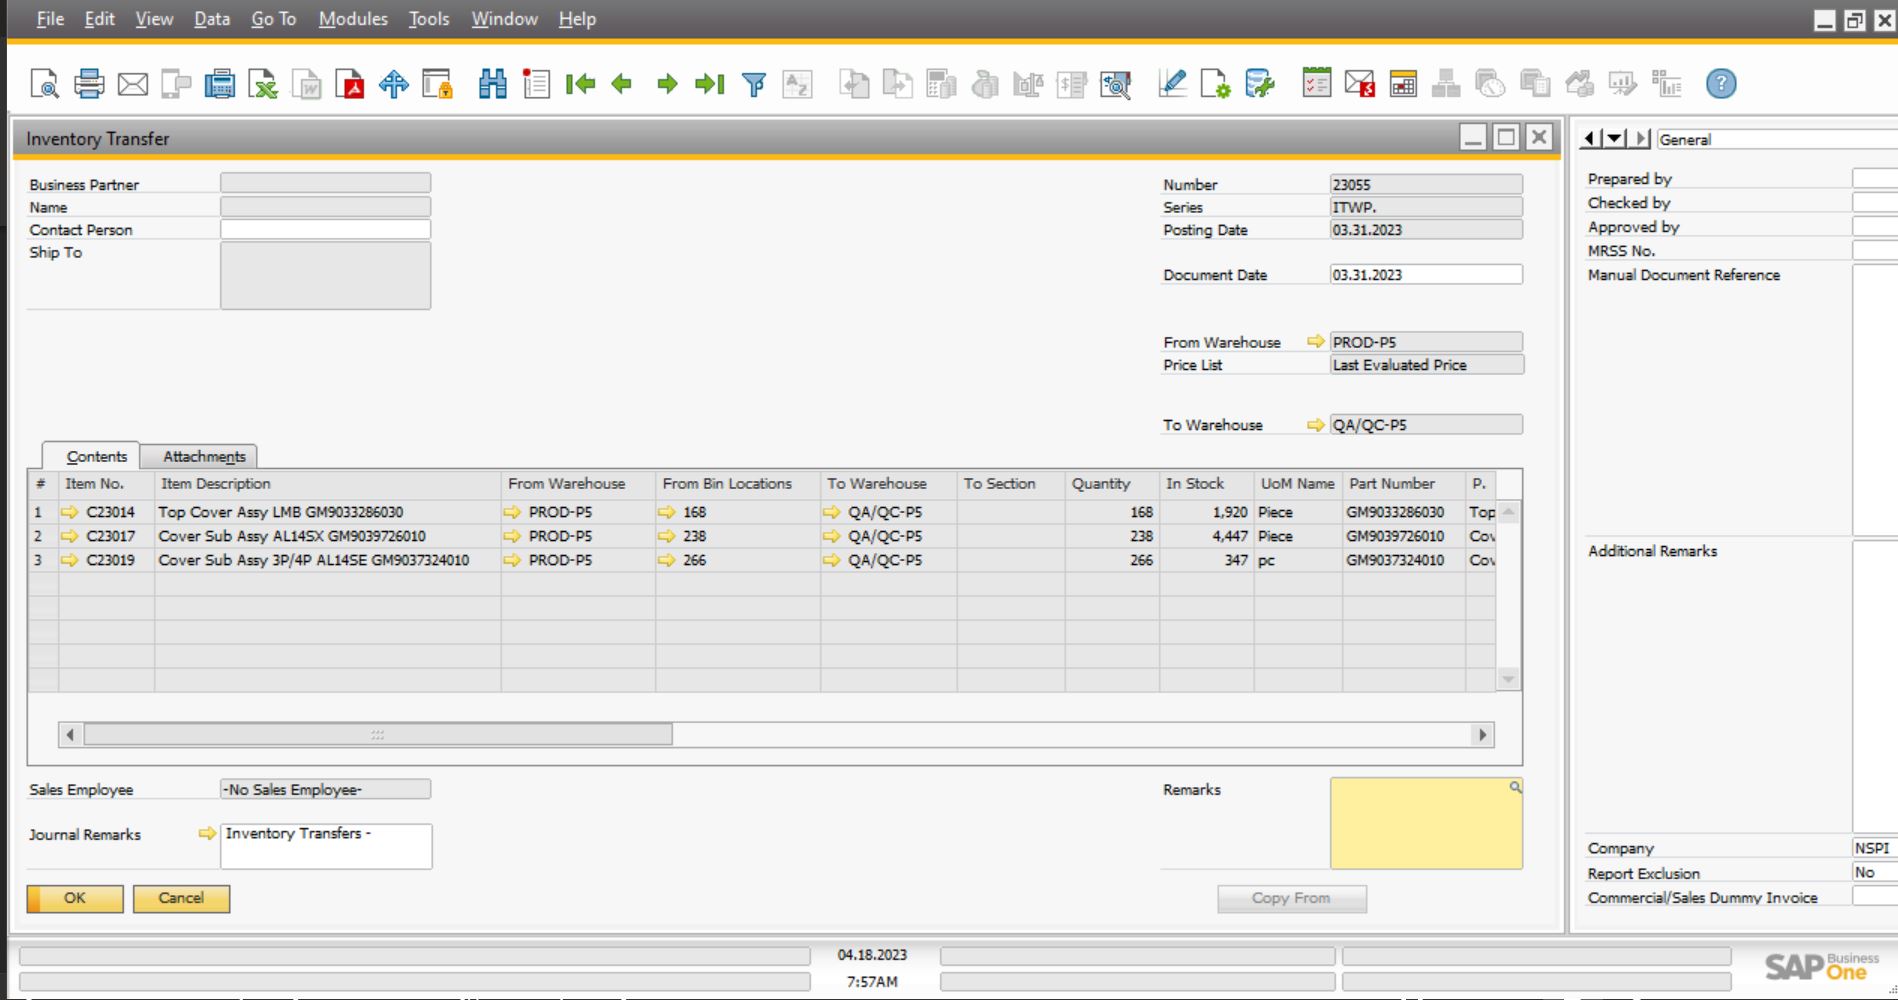Open Print Preview from the toolbar

coord(45,84)
